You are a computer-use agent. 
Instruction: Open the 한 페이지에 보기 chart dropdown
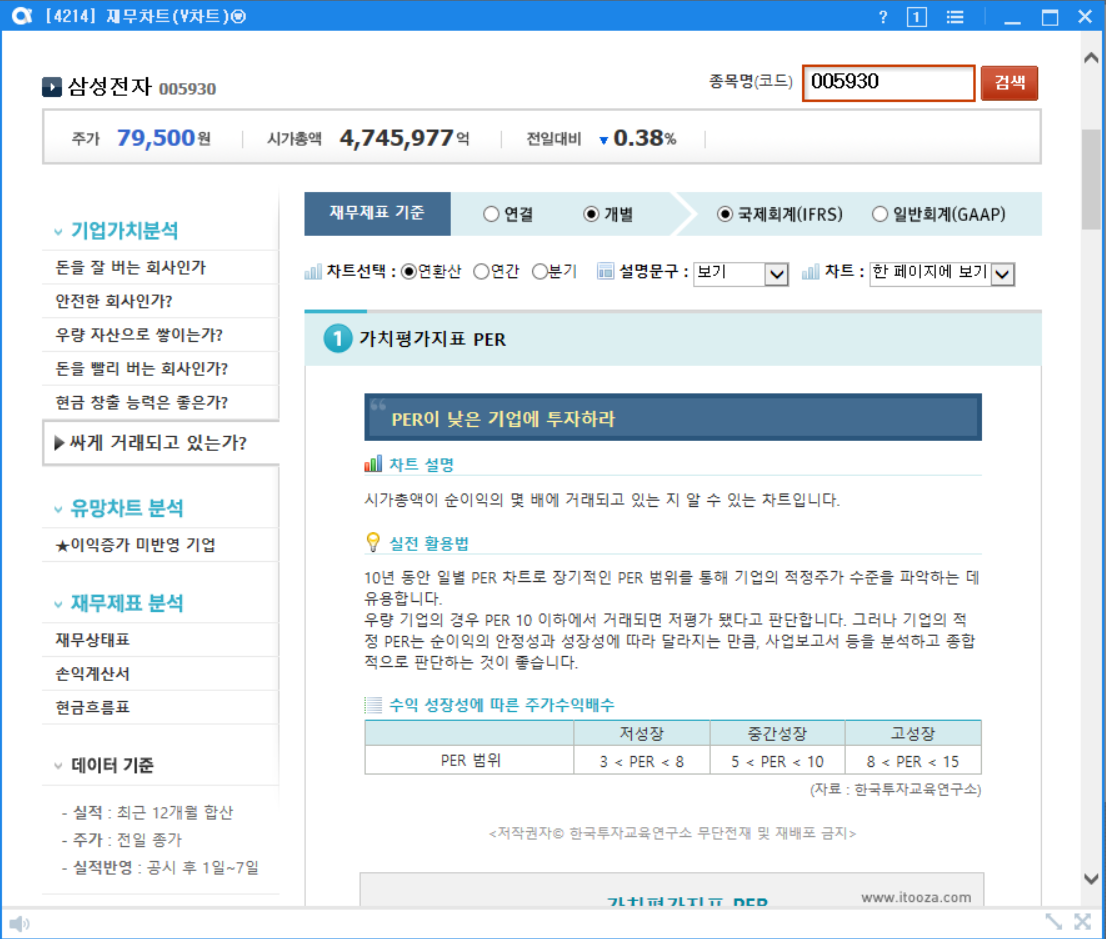coord(942,273)
